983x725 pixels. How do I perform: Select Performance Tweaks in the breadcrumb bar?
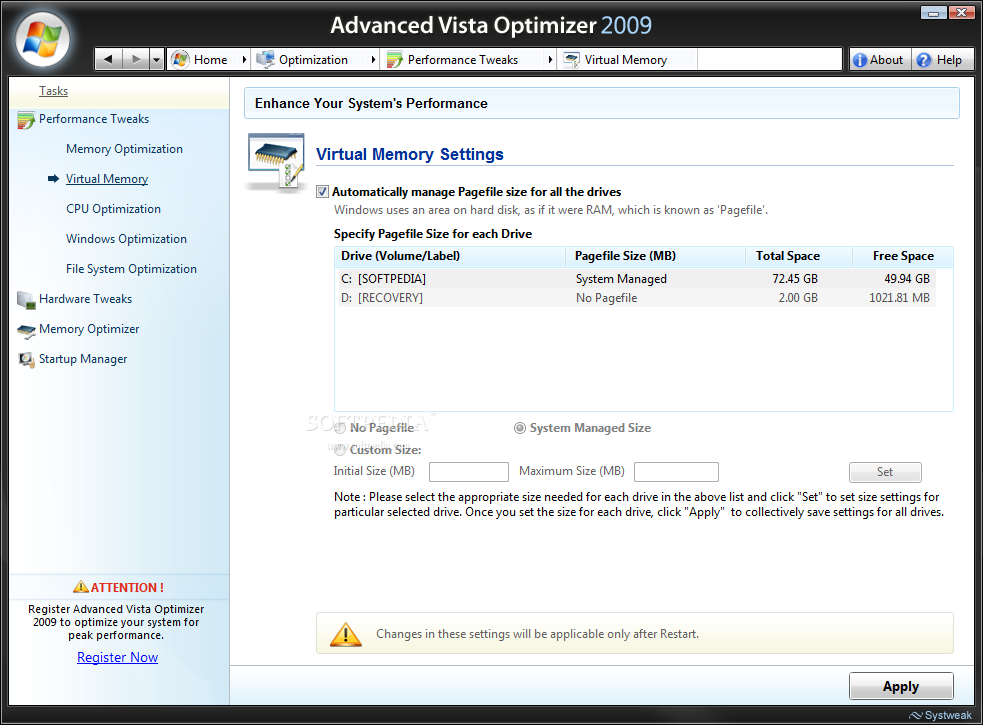point(463,60)
